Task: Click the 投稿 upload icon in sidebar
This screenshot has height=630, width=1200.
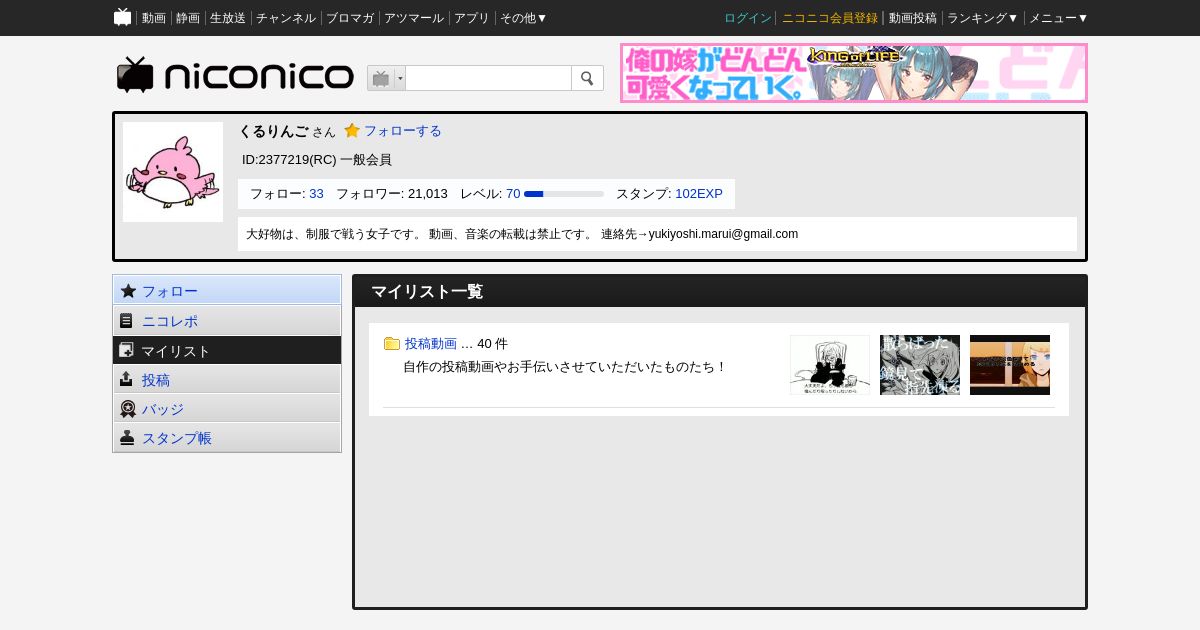Action: pyautogui.click(x=127, y=379)
